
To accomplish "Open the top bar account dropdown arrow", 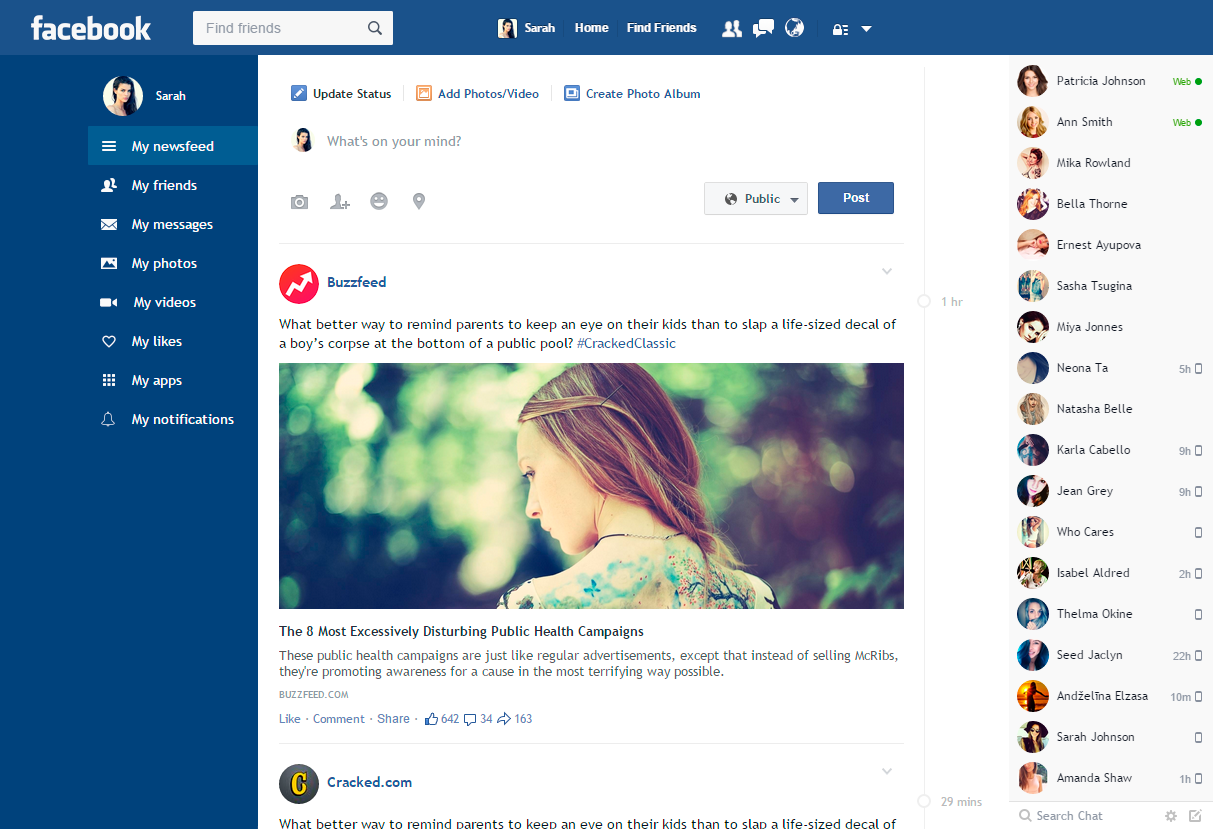I will point(867,29).
